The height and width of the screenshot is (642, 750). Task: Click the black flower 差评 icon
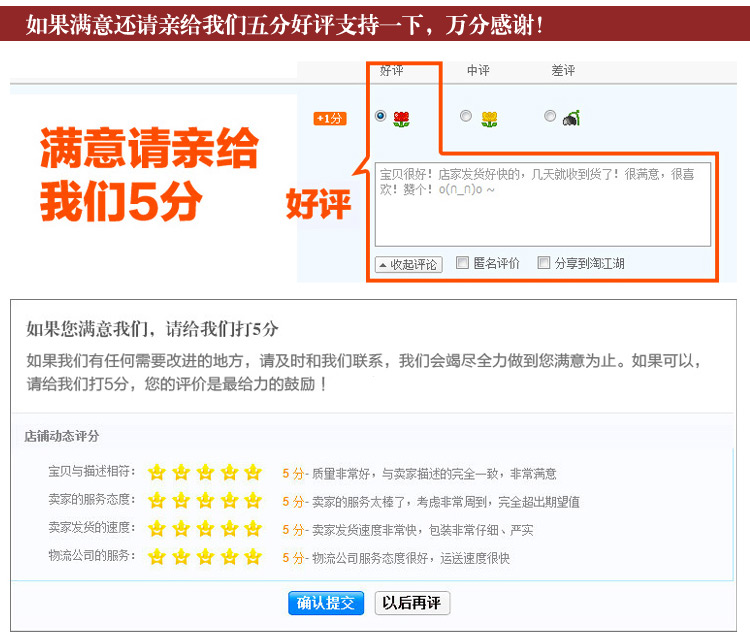point(572,118)
